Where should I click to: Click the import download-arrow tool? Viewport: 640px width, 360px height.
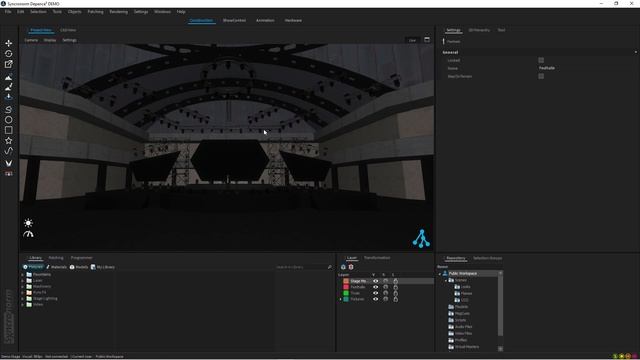click(x=9, y=97)
